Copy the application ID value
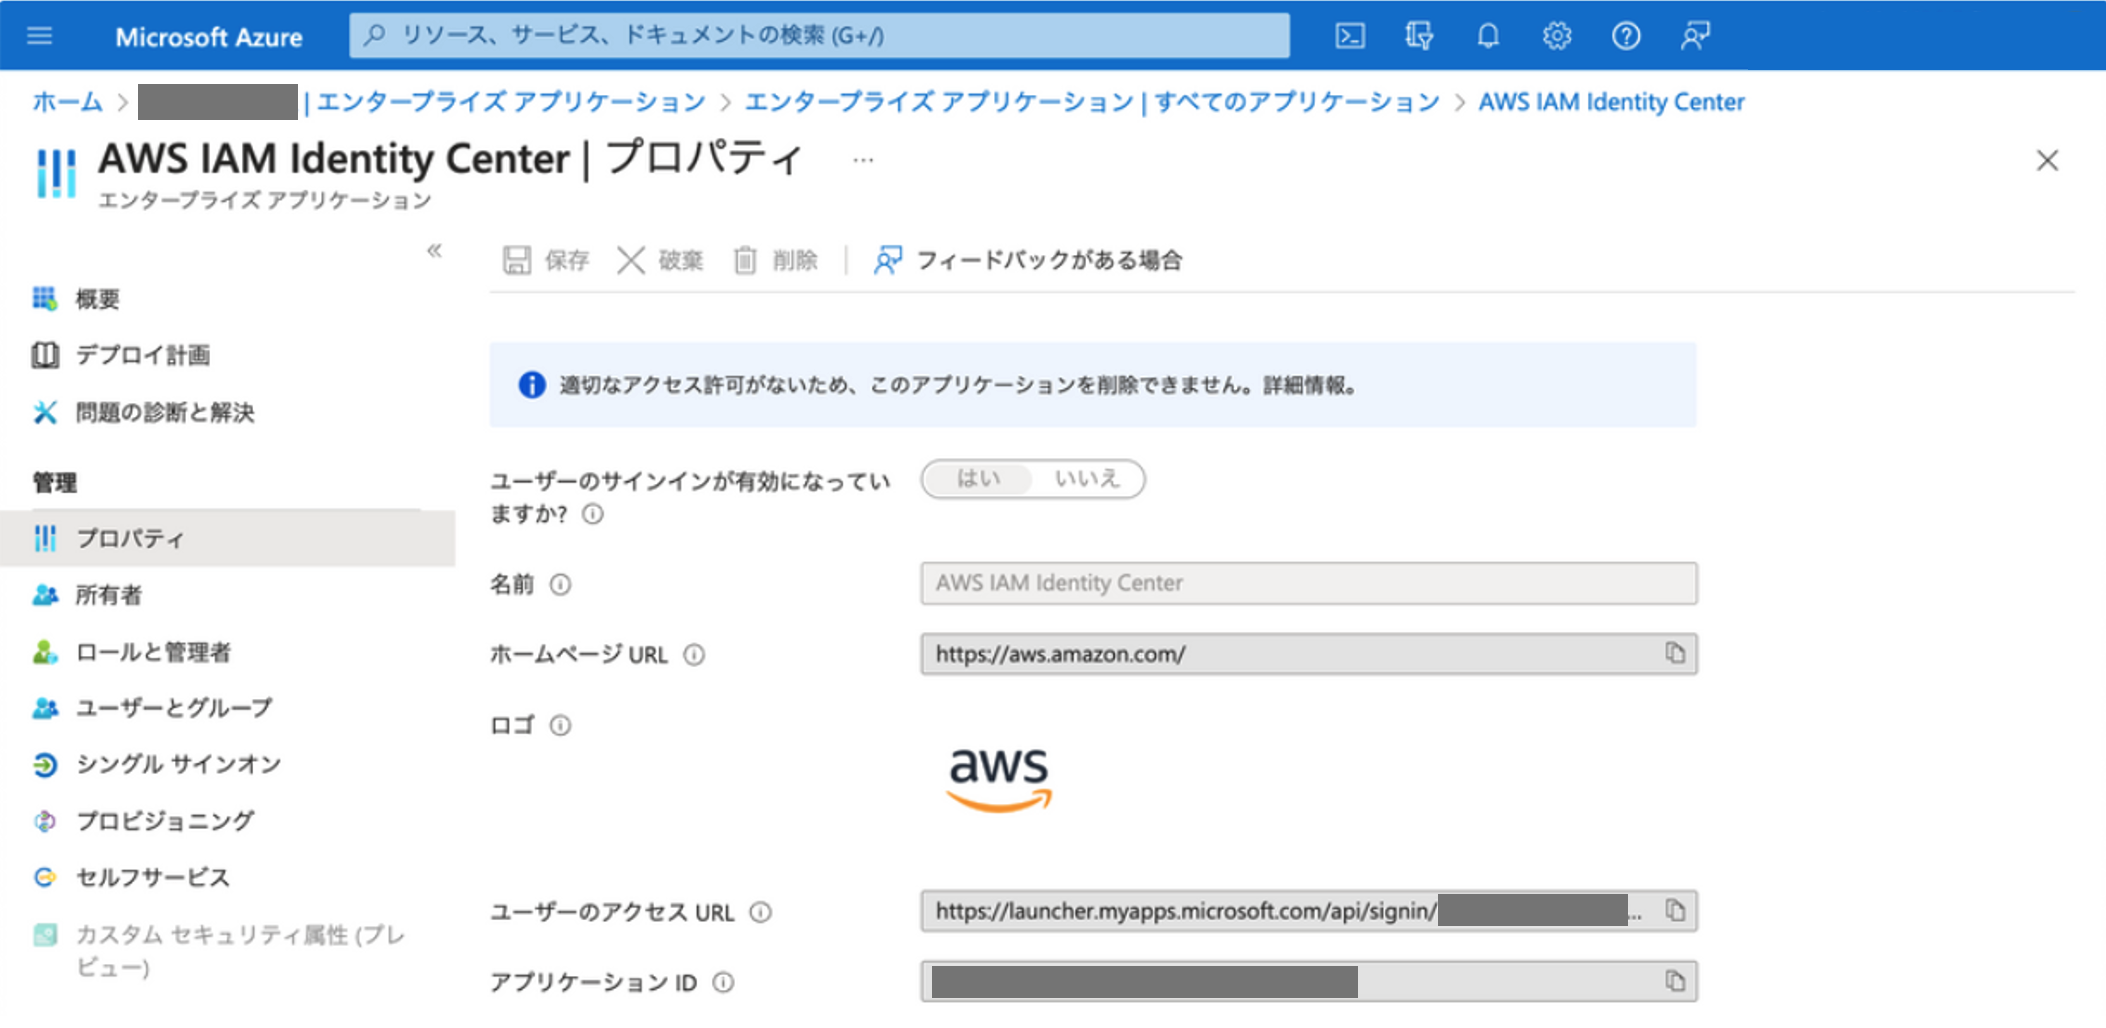This screenshot has height=1028, width=2106. 1675,980
